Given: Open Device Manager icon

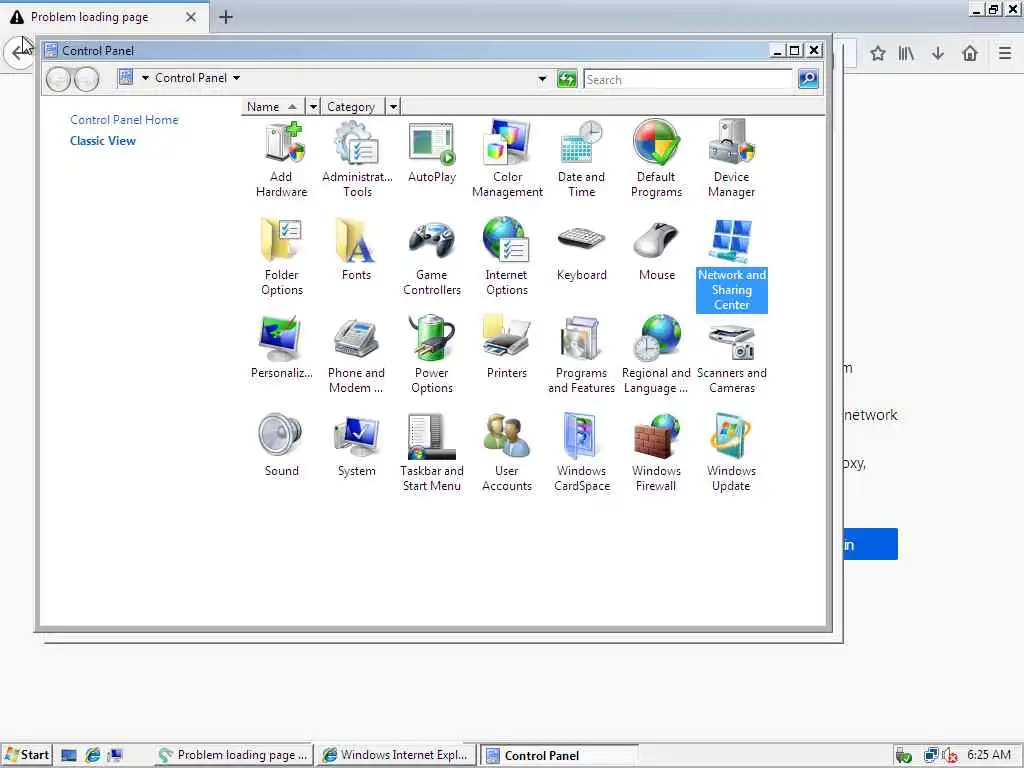Looking at the screenshot, I should point(731,159).
